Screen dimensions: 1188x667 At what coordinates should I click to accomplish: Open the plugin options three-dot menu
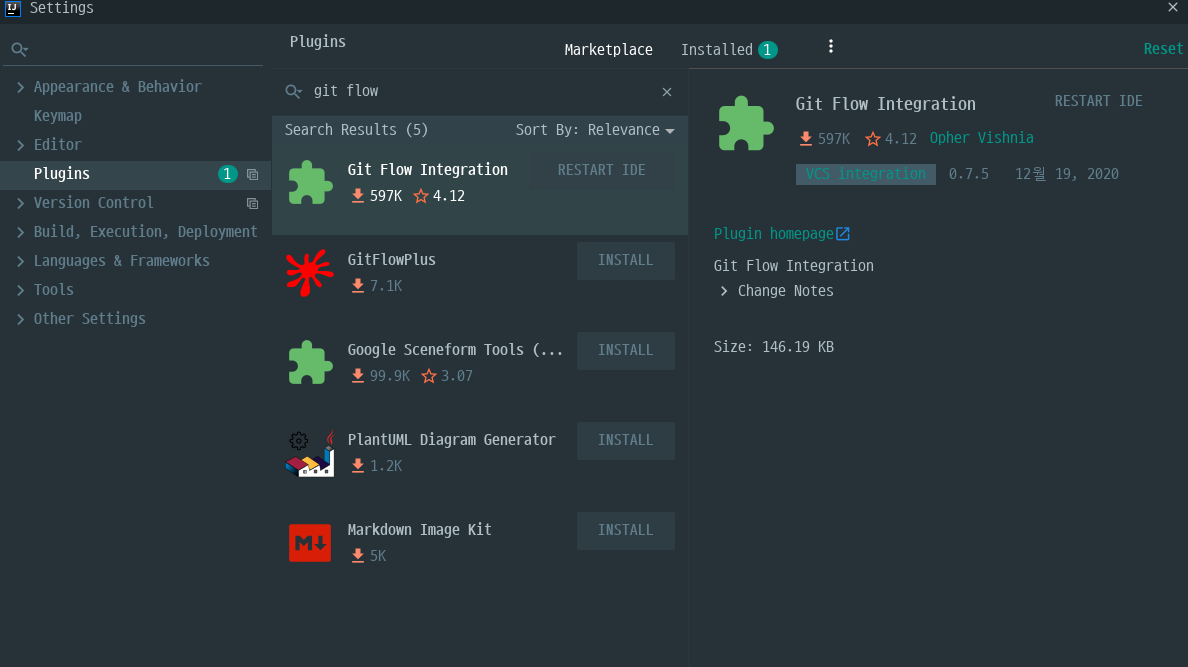click(830, 47)
